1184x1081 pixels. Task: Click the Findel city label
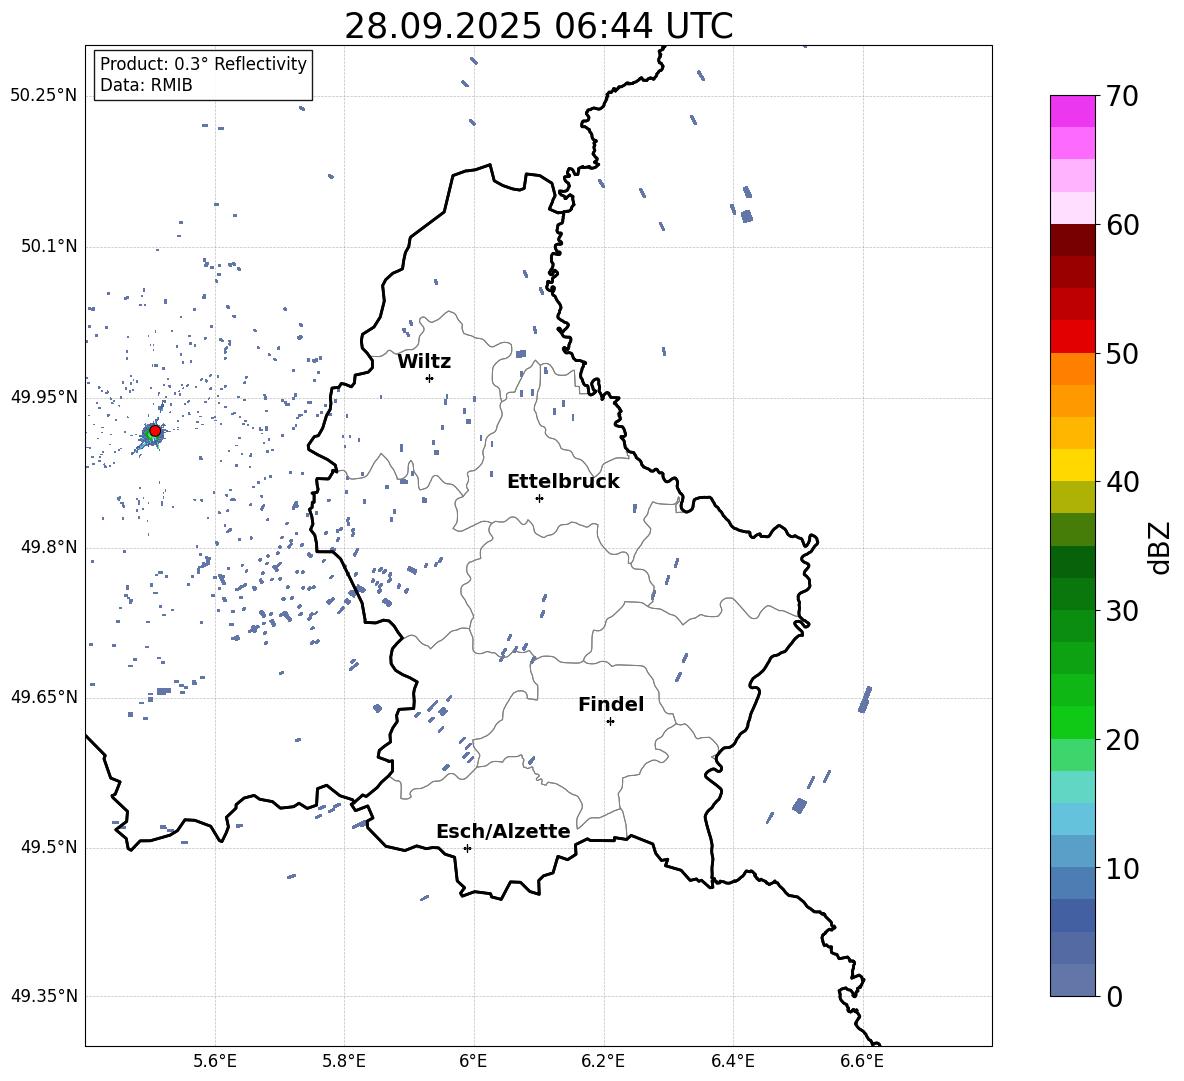click(x=611, y=704)
